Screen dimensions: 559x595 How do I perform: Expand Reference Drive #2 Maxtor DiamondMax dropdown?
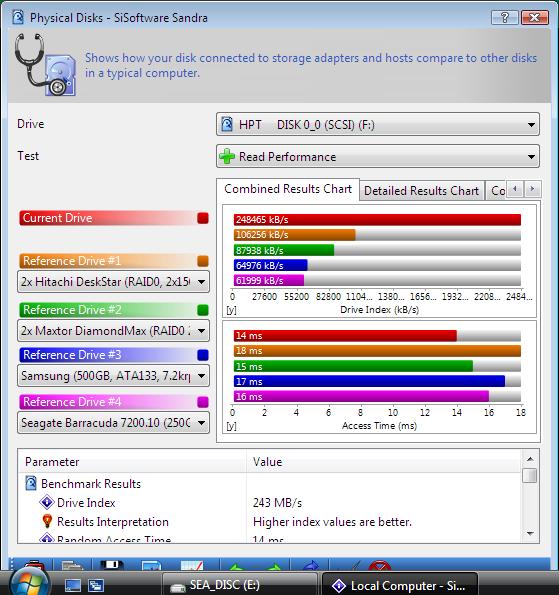[x=113, y=331]
